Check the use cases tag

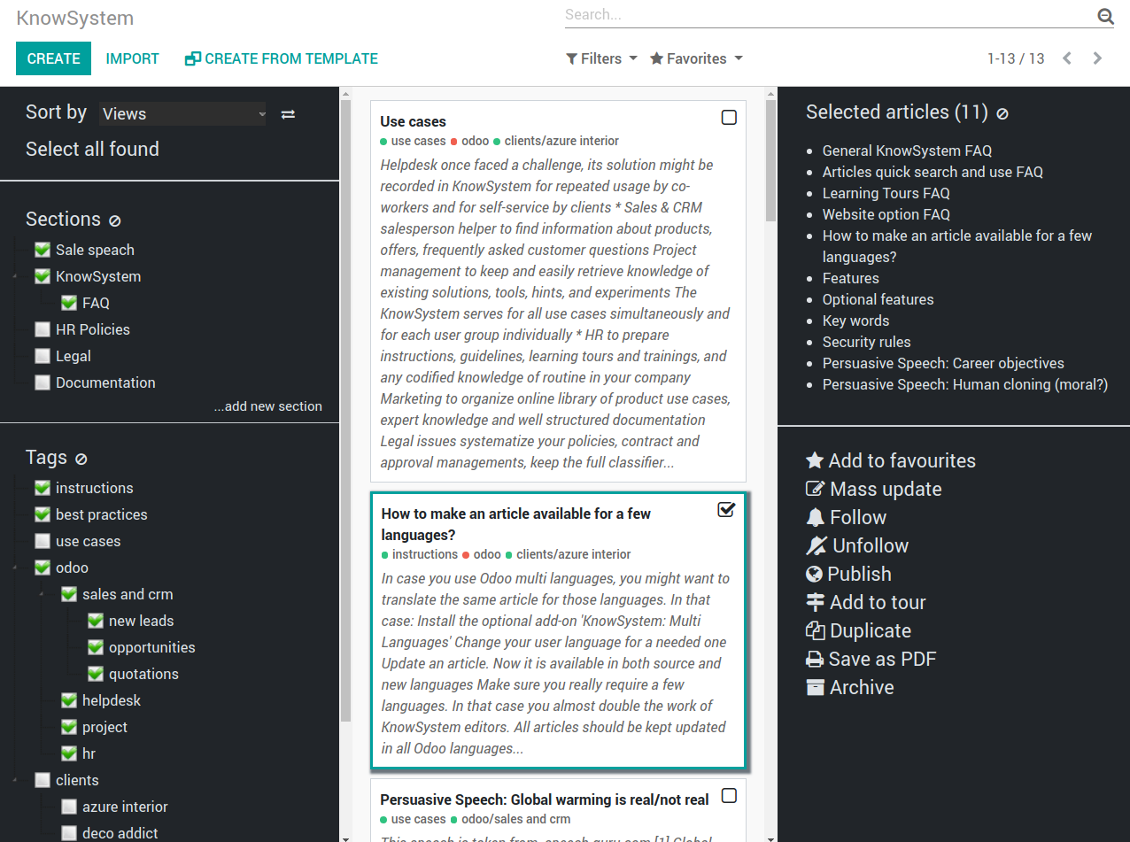pos(43,541)
